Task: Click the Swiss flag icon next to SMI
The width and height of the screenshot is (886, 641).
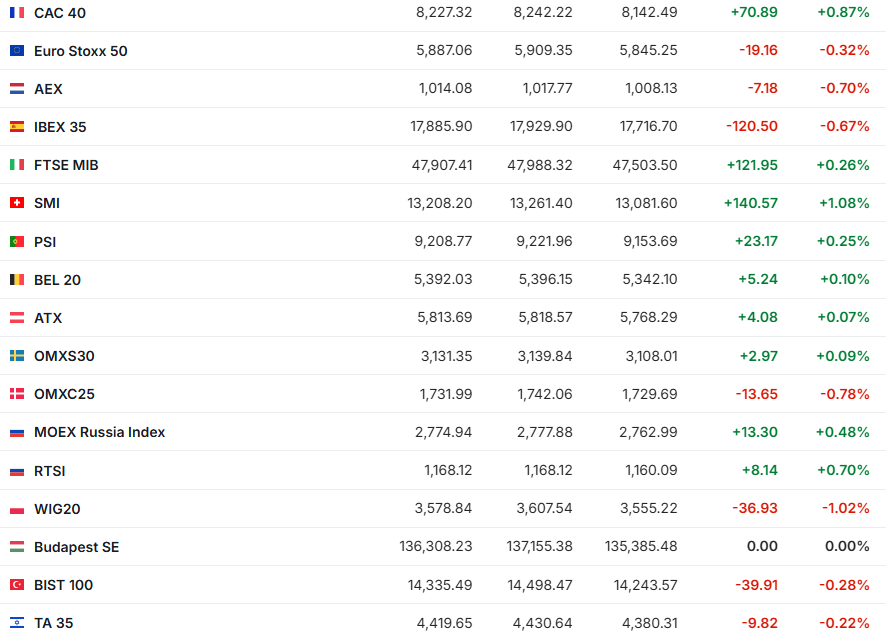Action: 17,203
